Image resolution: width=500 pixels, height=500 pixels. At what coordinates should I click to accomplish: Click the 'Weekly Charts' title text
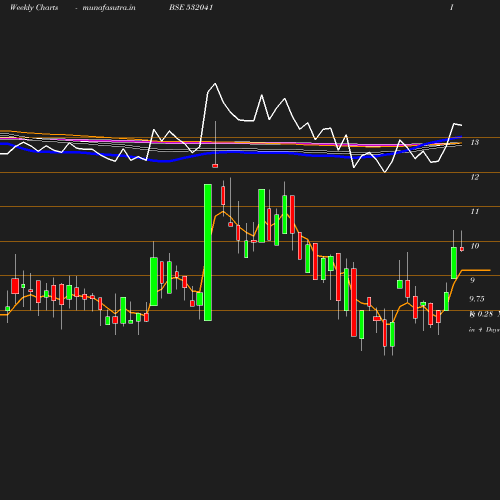tap(34, 7)
